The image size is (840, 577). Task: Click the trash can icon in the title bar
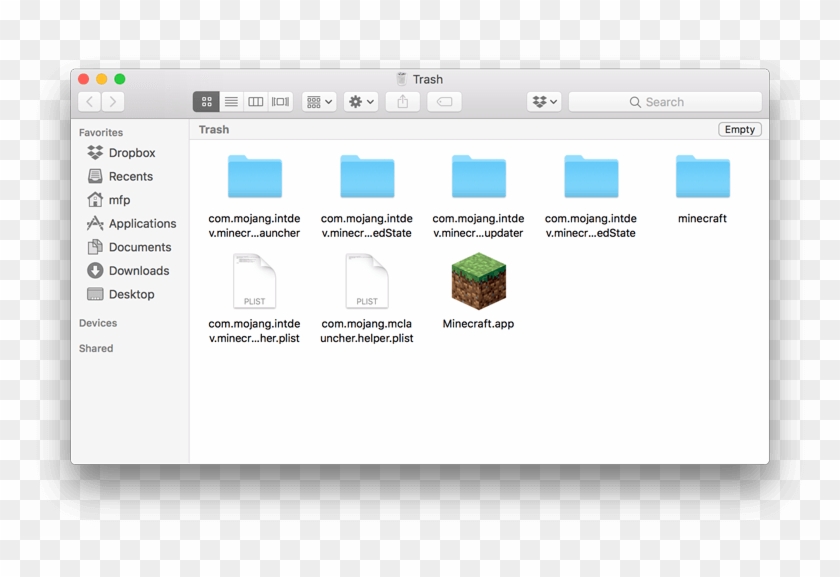tap(401, 79)
